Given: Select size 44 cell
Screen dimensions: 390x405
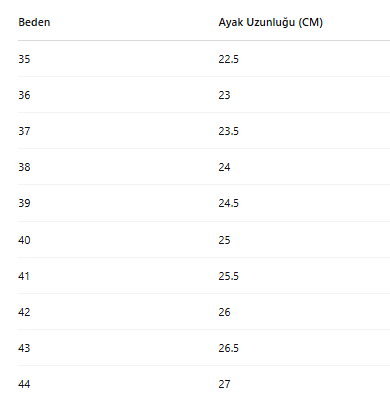Looking at the screenshot, I should 24,384.
